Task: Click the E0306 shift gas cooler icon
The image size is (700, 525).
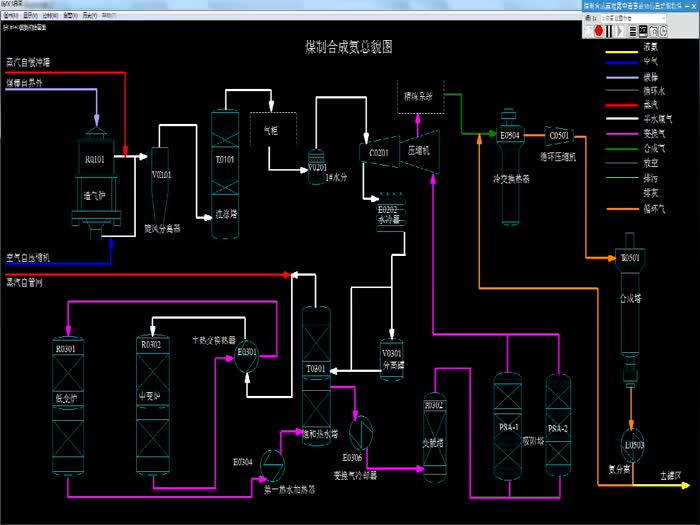Action: click(x=362, y=430)
